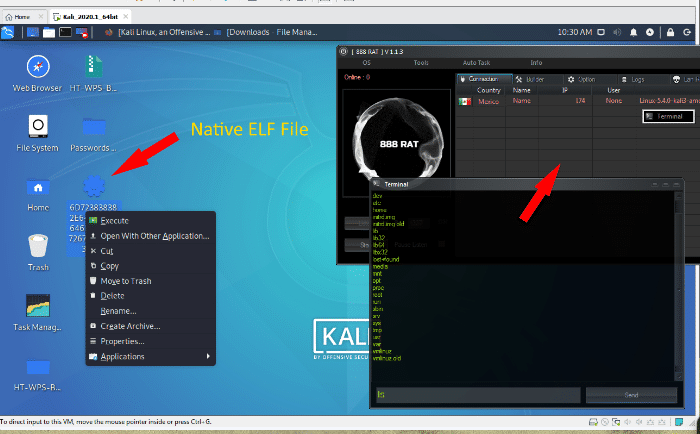Click the Terminal window vertical scrollbar
The width and height of the screenshot is (700, 434).
point(679,286)
